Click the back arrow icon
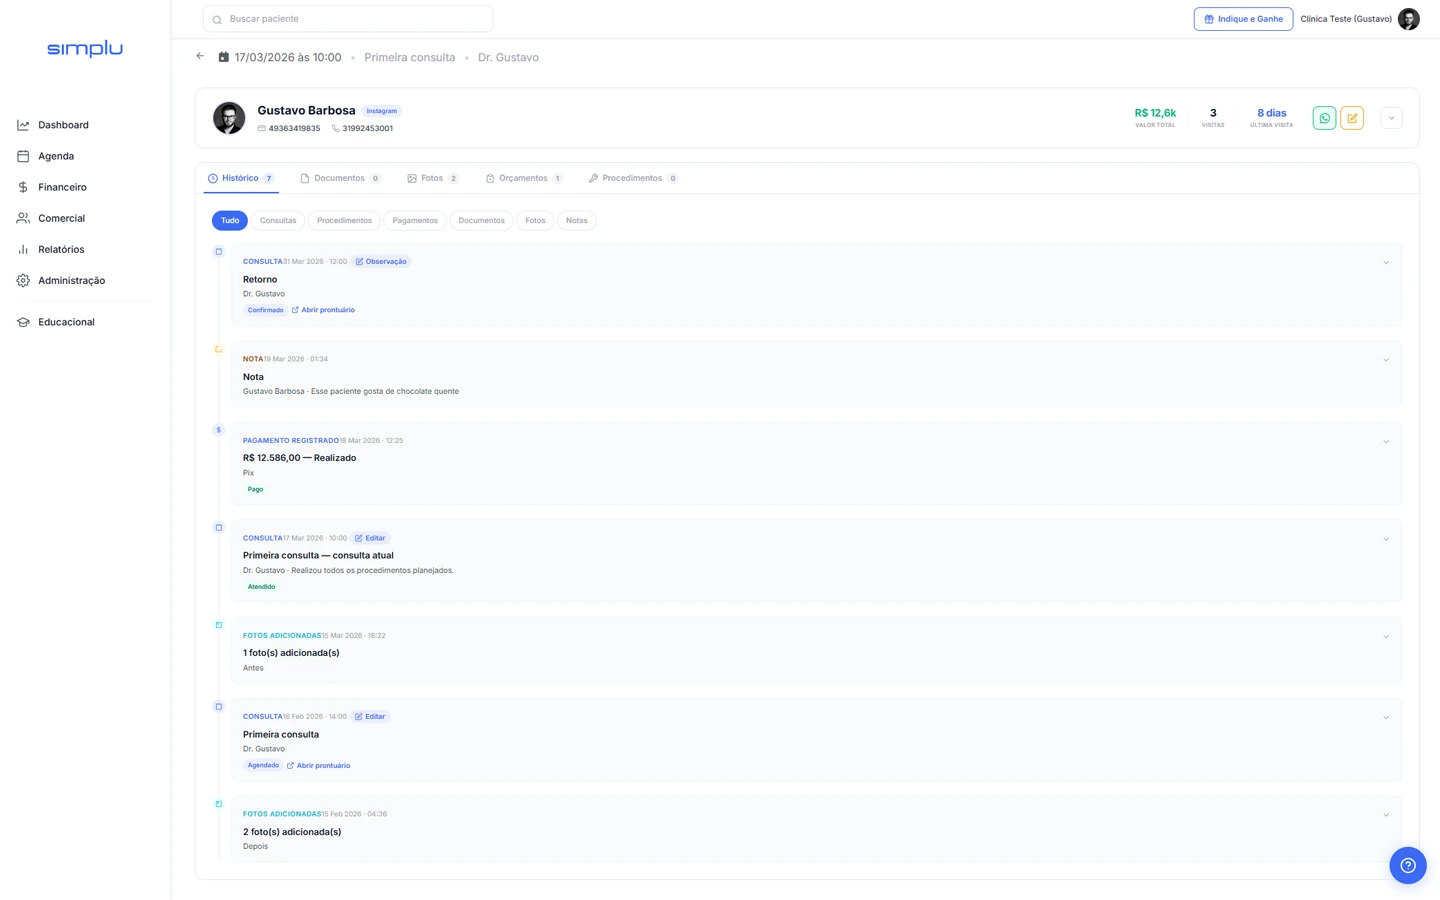The width and height of the screenshot is (1440, 900). coord(200,57)
